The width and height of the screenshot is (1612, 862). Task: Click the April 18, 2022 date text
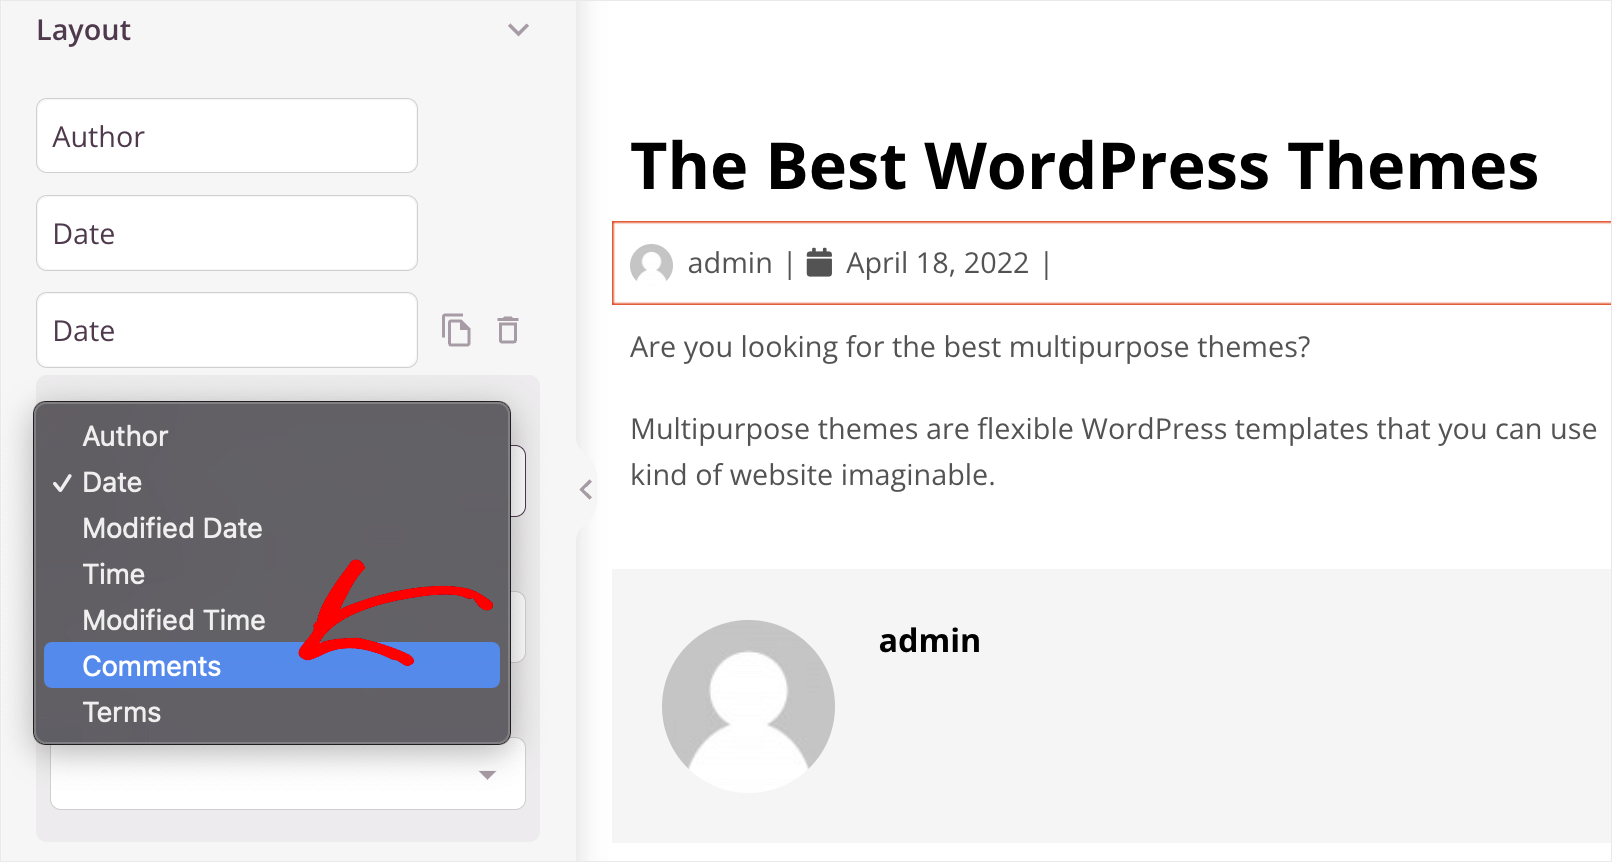tap(937, 263)
